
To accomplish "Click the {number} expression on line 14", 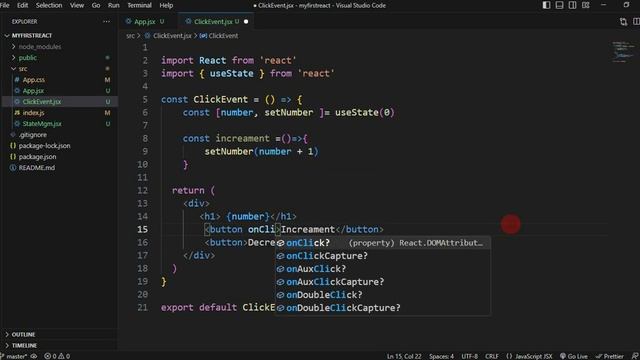I will [248, 216].
